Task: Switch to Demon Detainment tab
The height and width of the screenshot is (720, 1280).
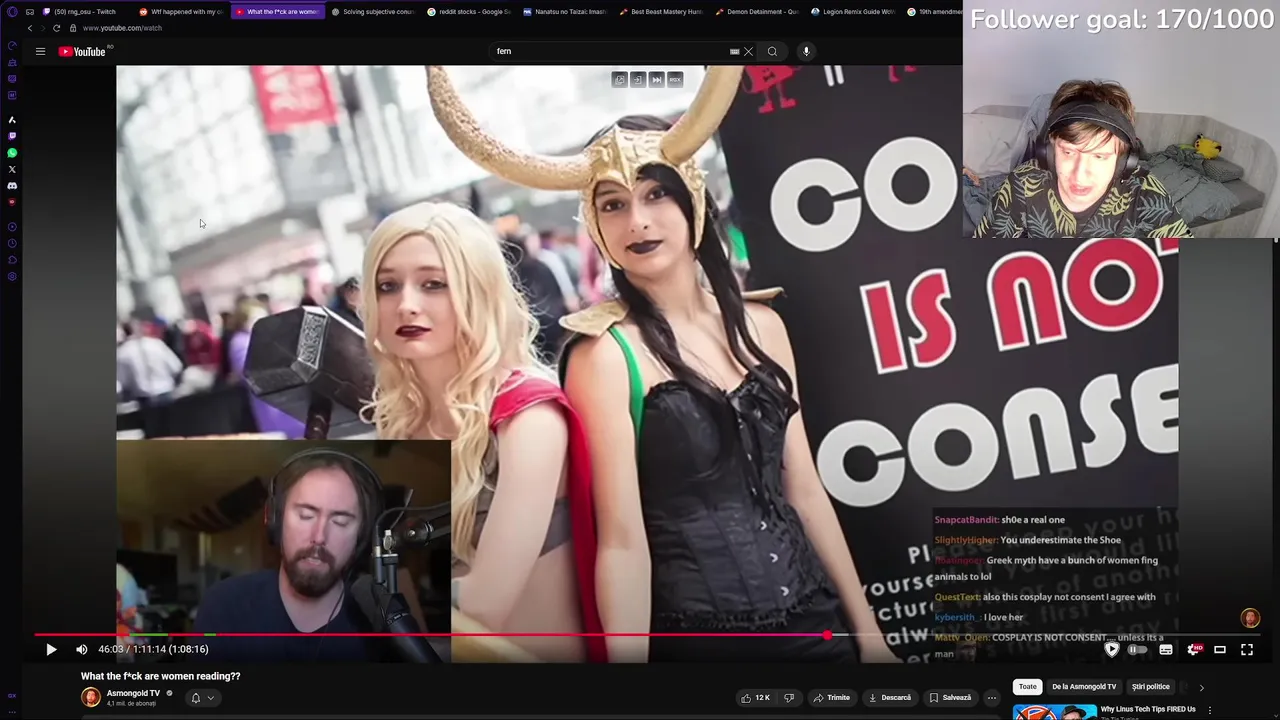Action: point(756,11)
